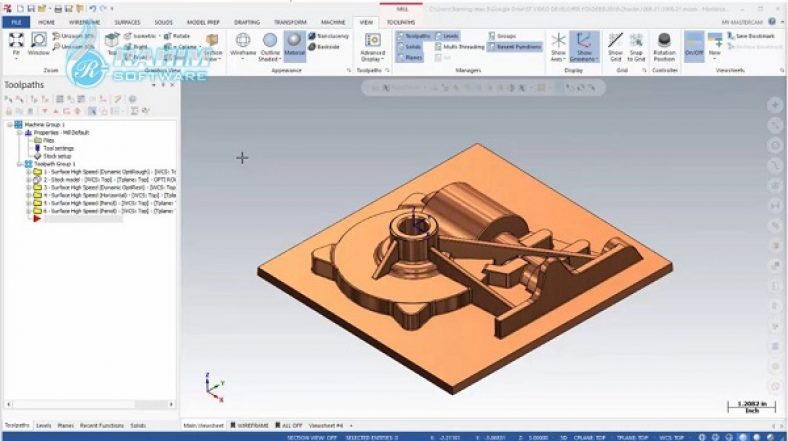Toggle the Toolpaths manager checkbox
Image resolution: width=788 pixels, height=441 pixels.
413,36
